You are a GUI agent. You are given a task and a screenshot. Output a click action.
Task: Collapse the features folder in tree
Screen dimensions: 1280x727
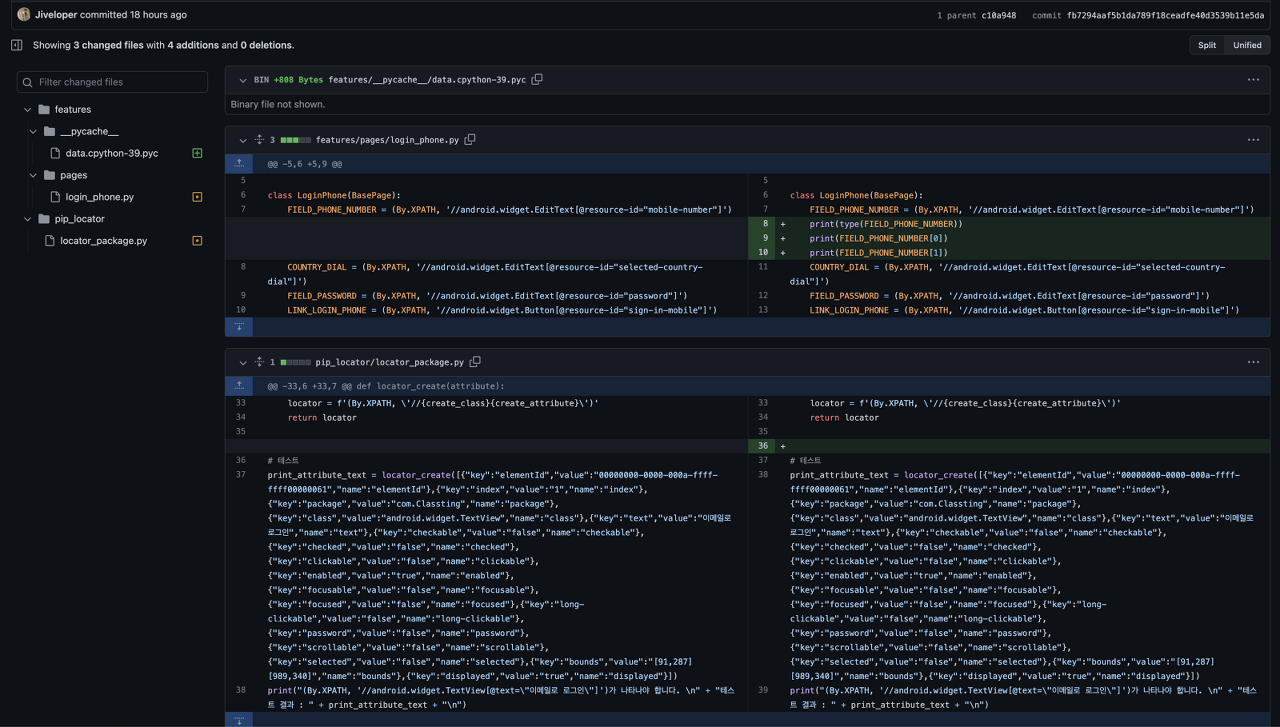pyautogui.click(x=27, y=109)
